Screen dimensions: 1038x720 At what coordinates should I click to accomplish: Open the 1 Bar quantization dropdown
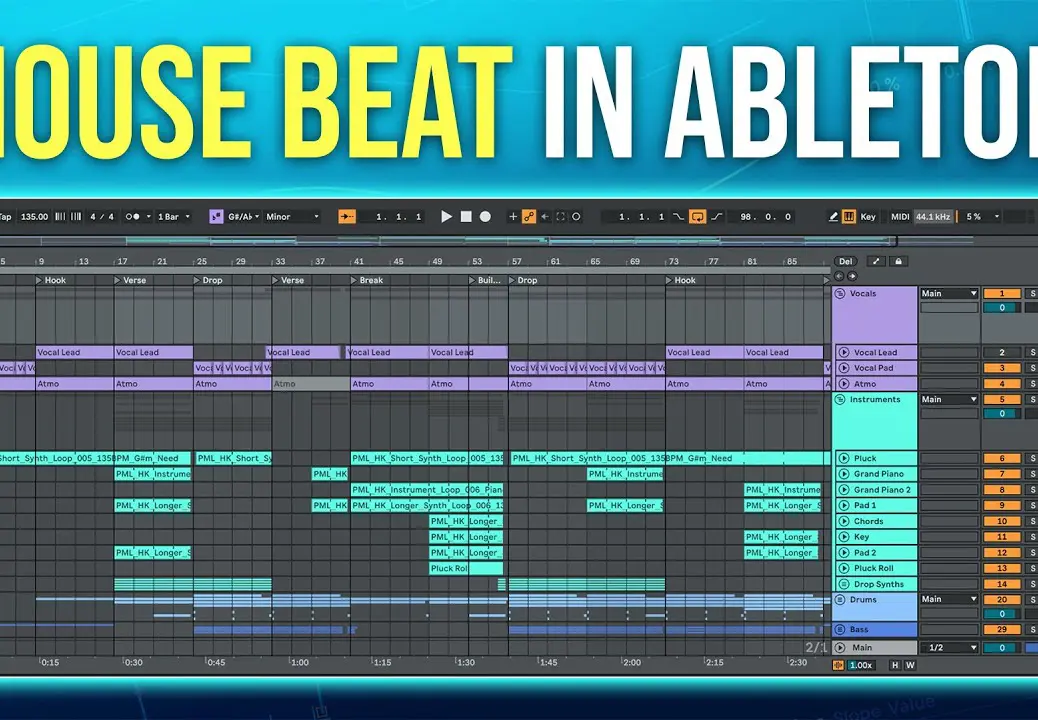(x=173, y=216)
